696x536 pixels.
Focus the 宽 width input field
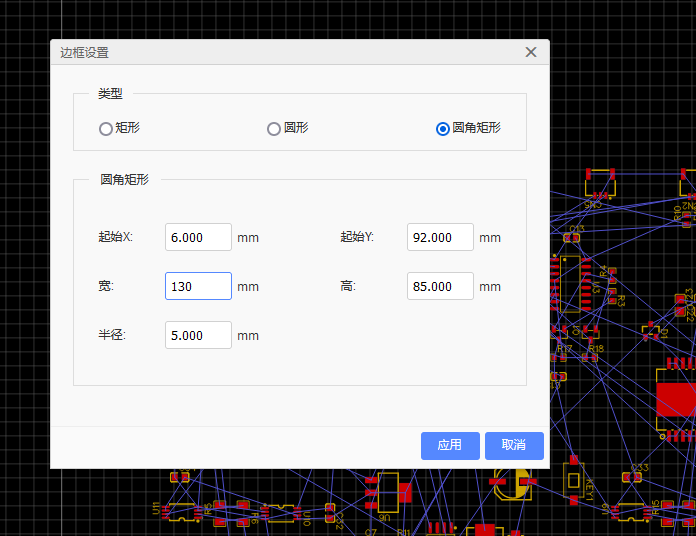[x=198, y=286]
